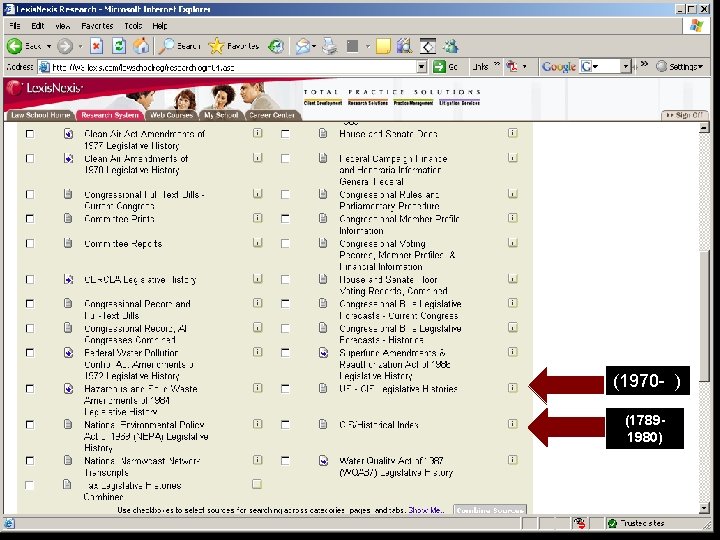Click the Back arrow button in toolbar
Image resolution: width=720 pixels, height=540 pixels.
[15, 46]
